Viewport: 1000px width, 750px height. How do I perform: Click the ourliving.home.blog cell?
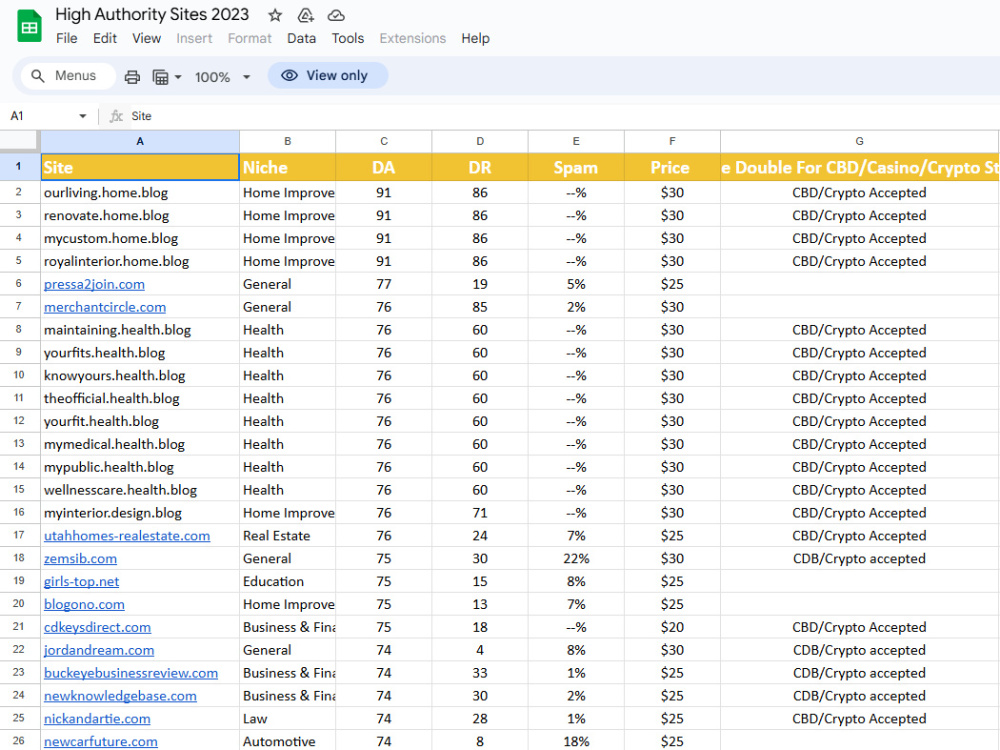click(x=140, y=193)
